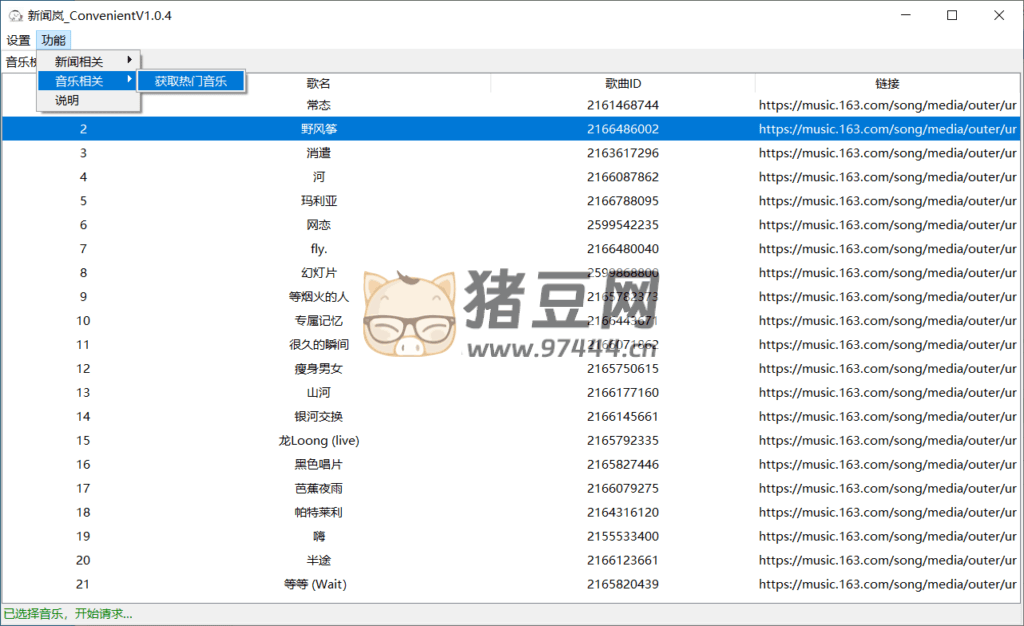This screenshot has width=1024, height=626.
Task: Sort by the 歌曲ID column header
Action: point(622,83)
